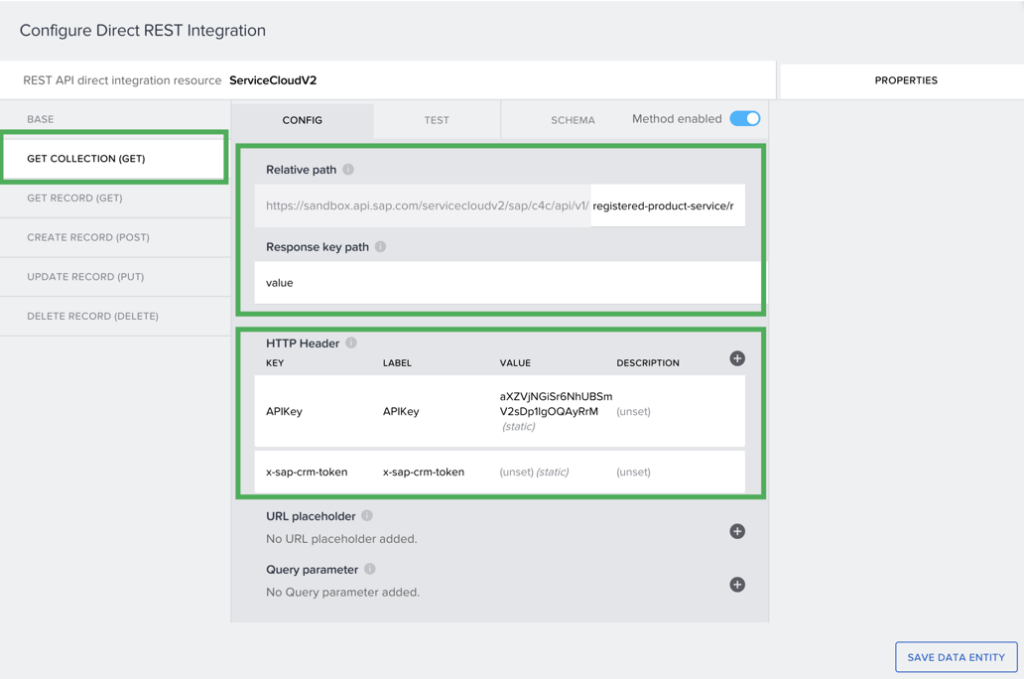Image resolution: width=1024 pixels, height=679 pixels.
Task: Add a URL placeholder with plus icon
Action: click(737, 531)
